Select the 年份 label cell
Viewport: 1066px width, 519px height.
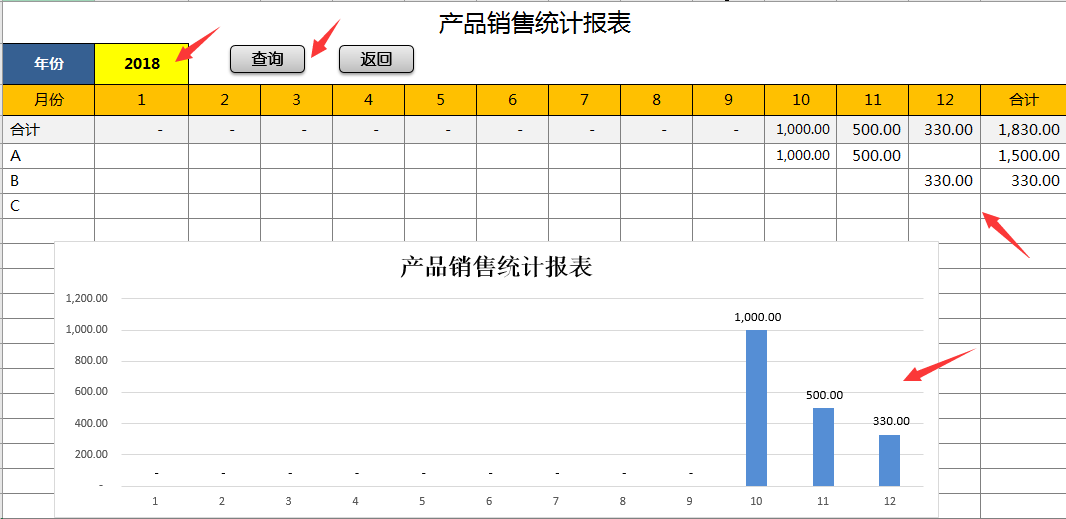(48, 64)
